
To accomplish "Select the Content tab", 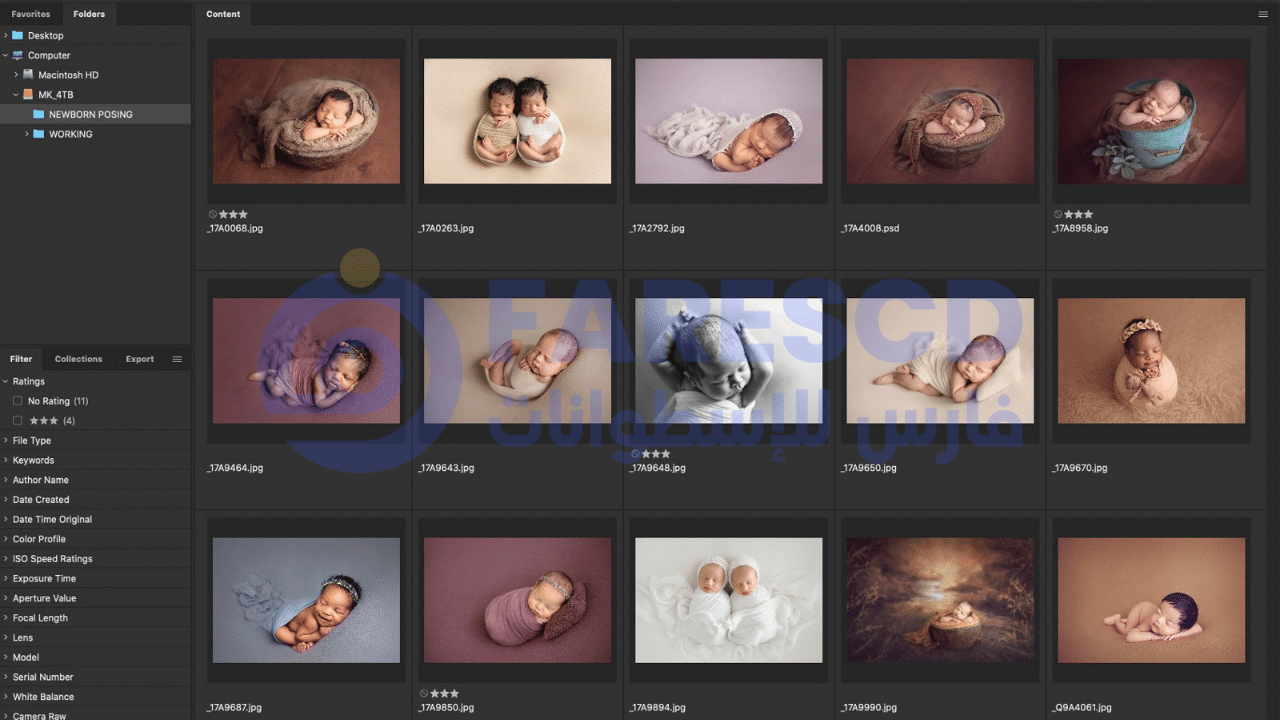I will (x=223, y=14).
